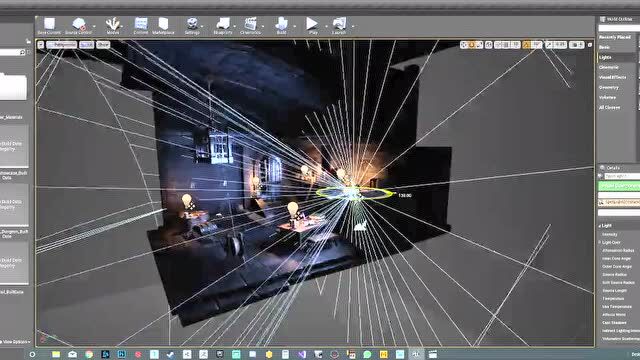Open the Perspective view mode dropdown
This screenshot has width=640, height=360.
click(61, 45)
